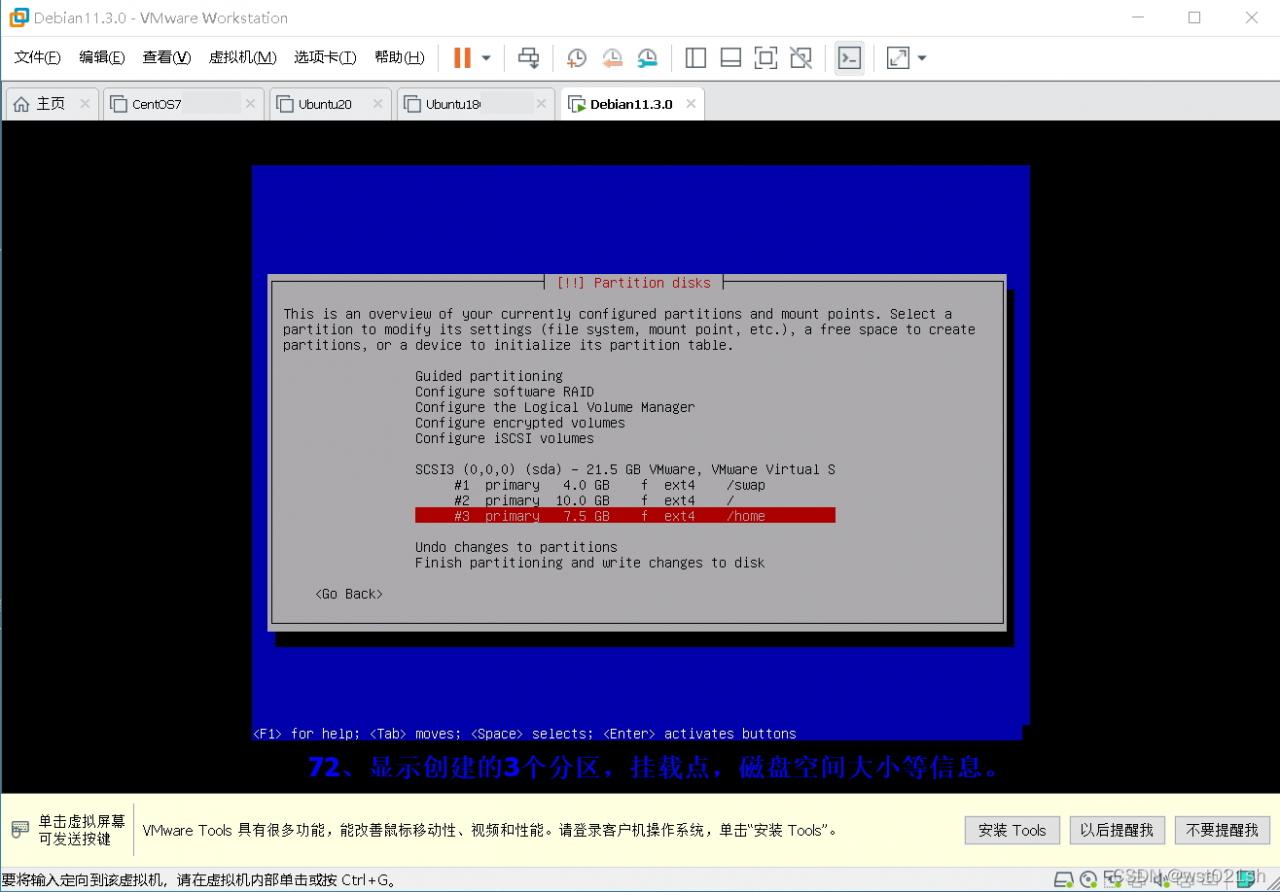Click the VMware Workstation title bar icon
Screen dimensions: 1280x892
coord(18,18)
